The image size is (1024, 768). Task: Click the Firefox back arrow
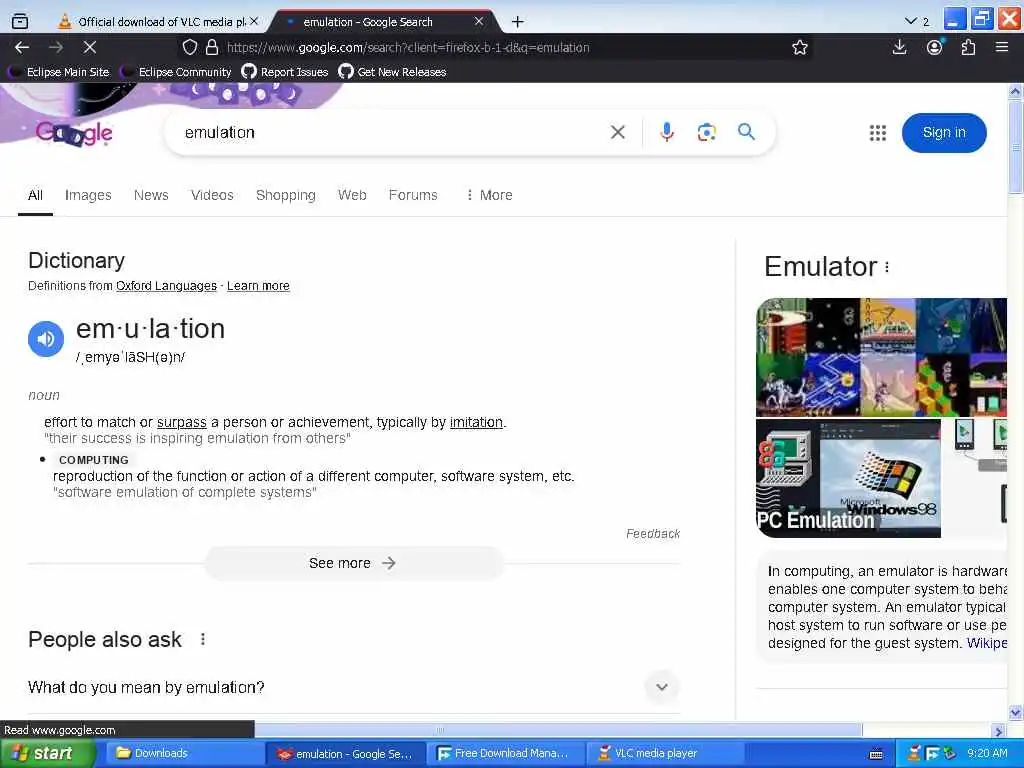[x=22, y=47]
